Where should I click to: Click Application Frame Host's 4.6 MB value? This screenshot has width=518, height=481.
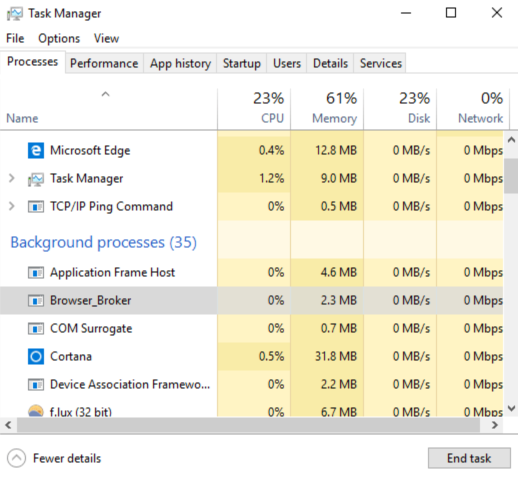339,273
